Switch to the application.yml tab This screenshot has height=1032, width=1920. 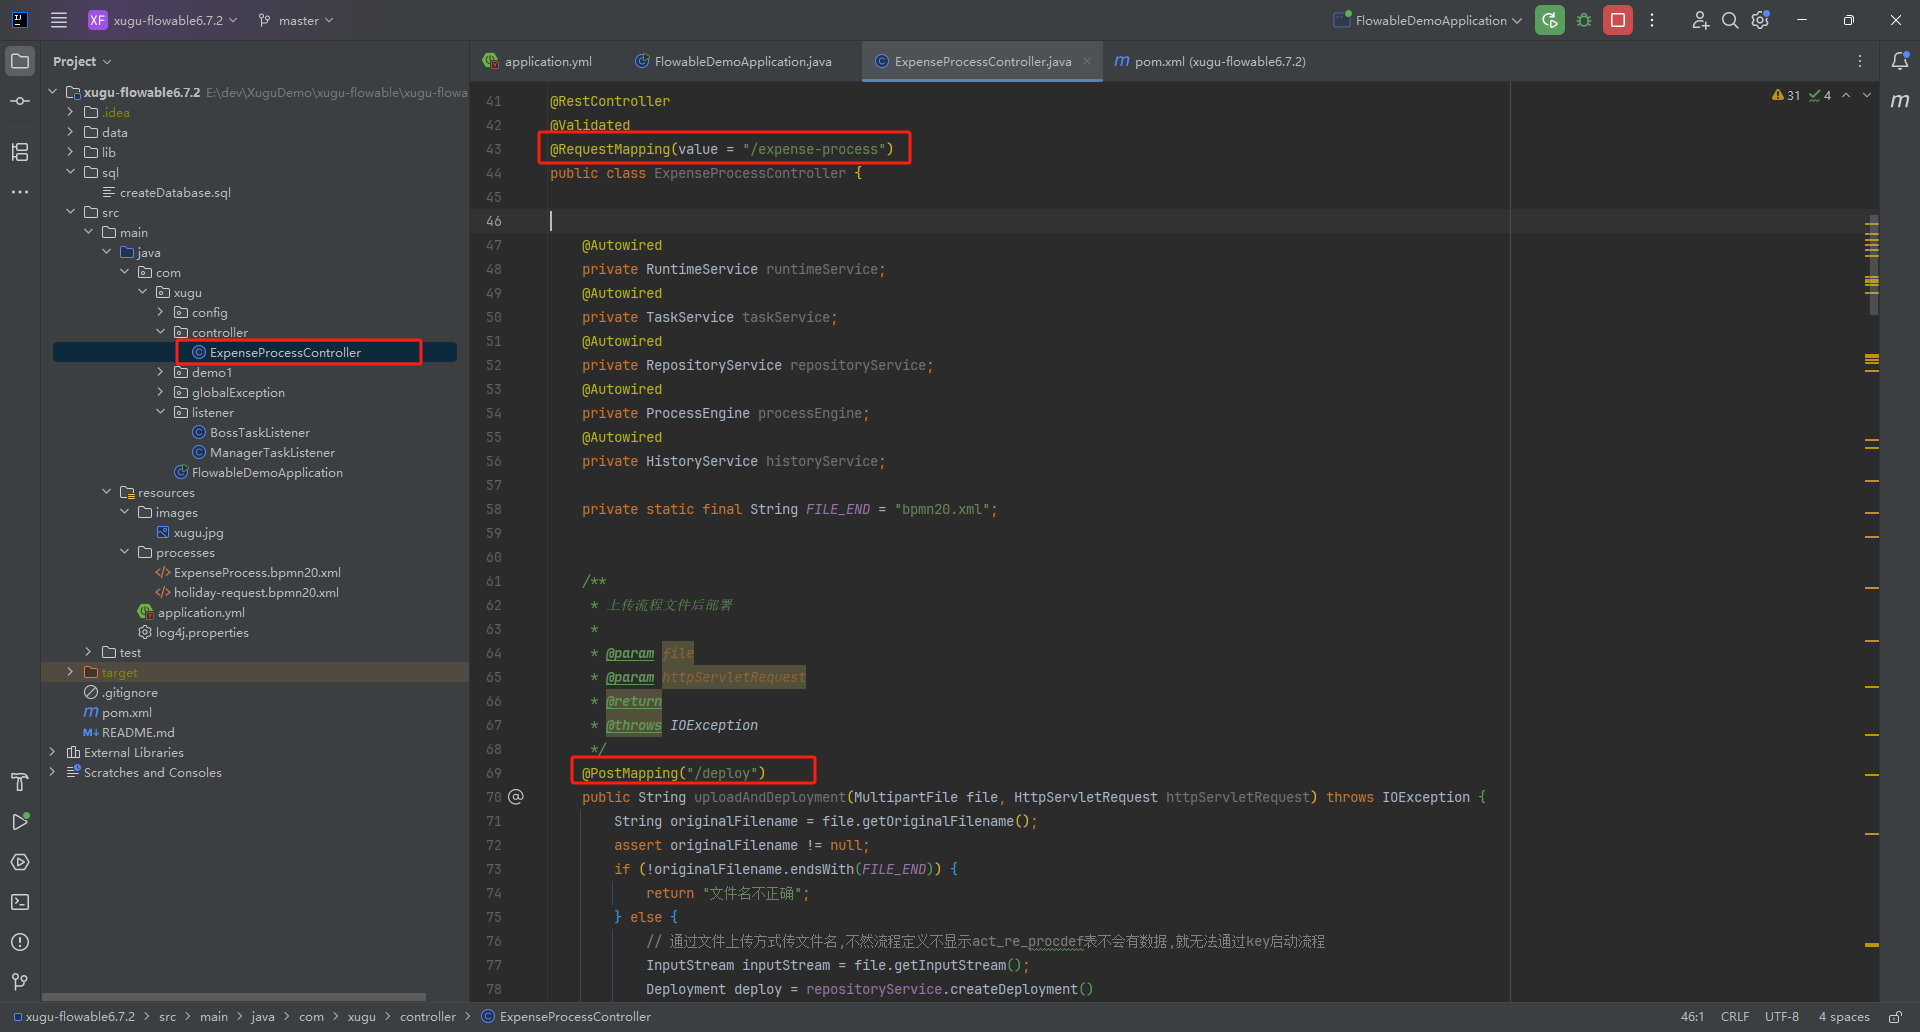tap(547, 61)
